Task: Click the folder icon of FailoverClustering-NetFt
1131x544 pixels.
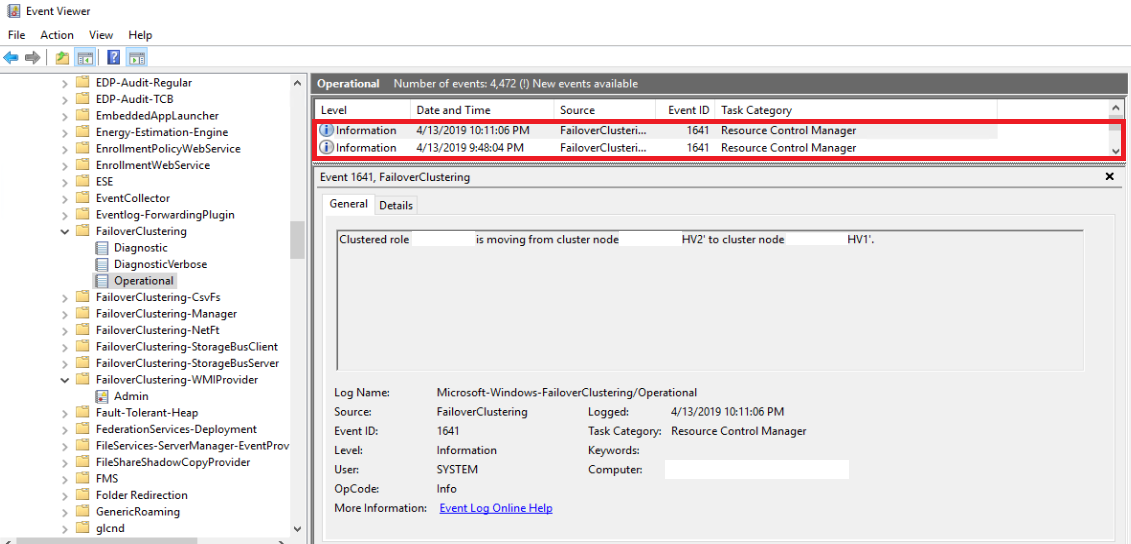Action: click(x=83, y=330)
